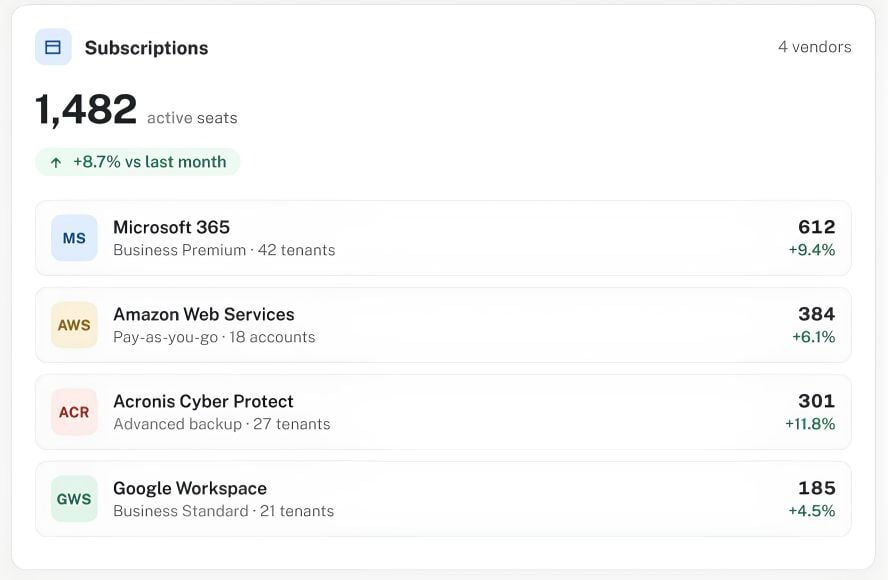888x580 pixels.
Task: Open the Acronis Cyber Protect row title
Action: pos(203,402)
